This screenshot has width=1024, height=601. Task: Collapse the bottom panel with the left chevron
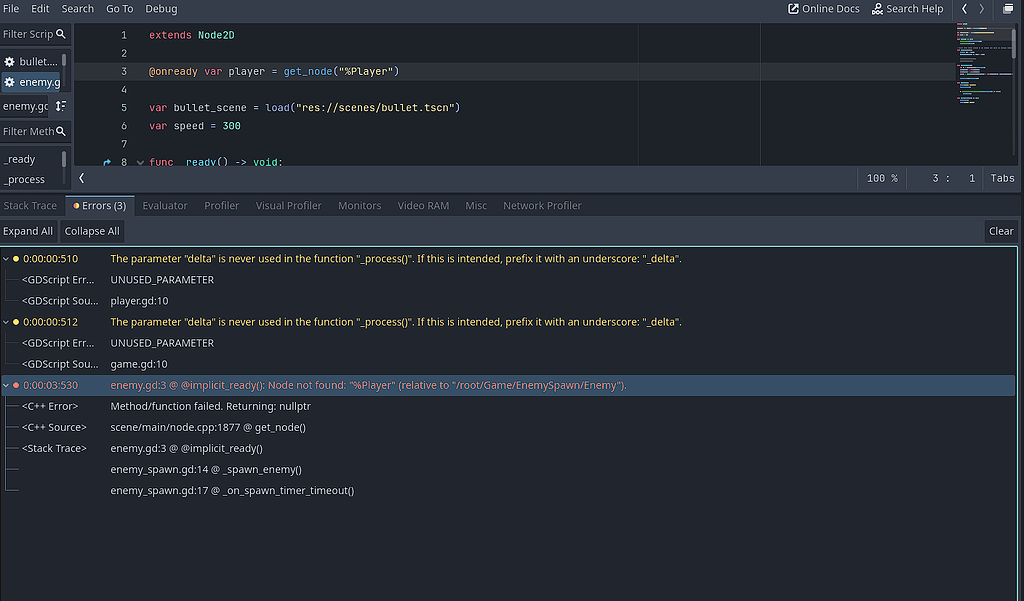click(81, 178)
